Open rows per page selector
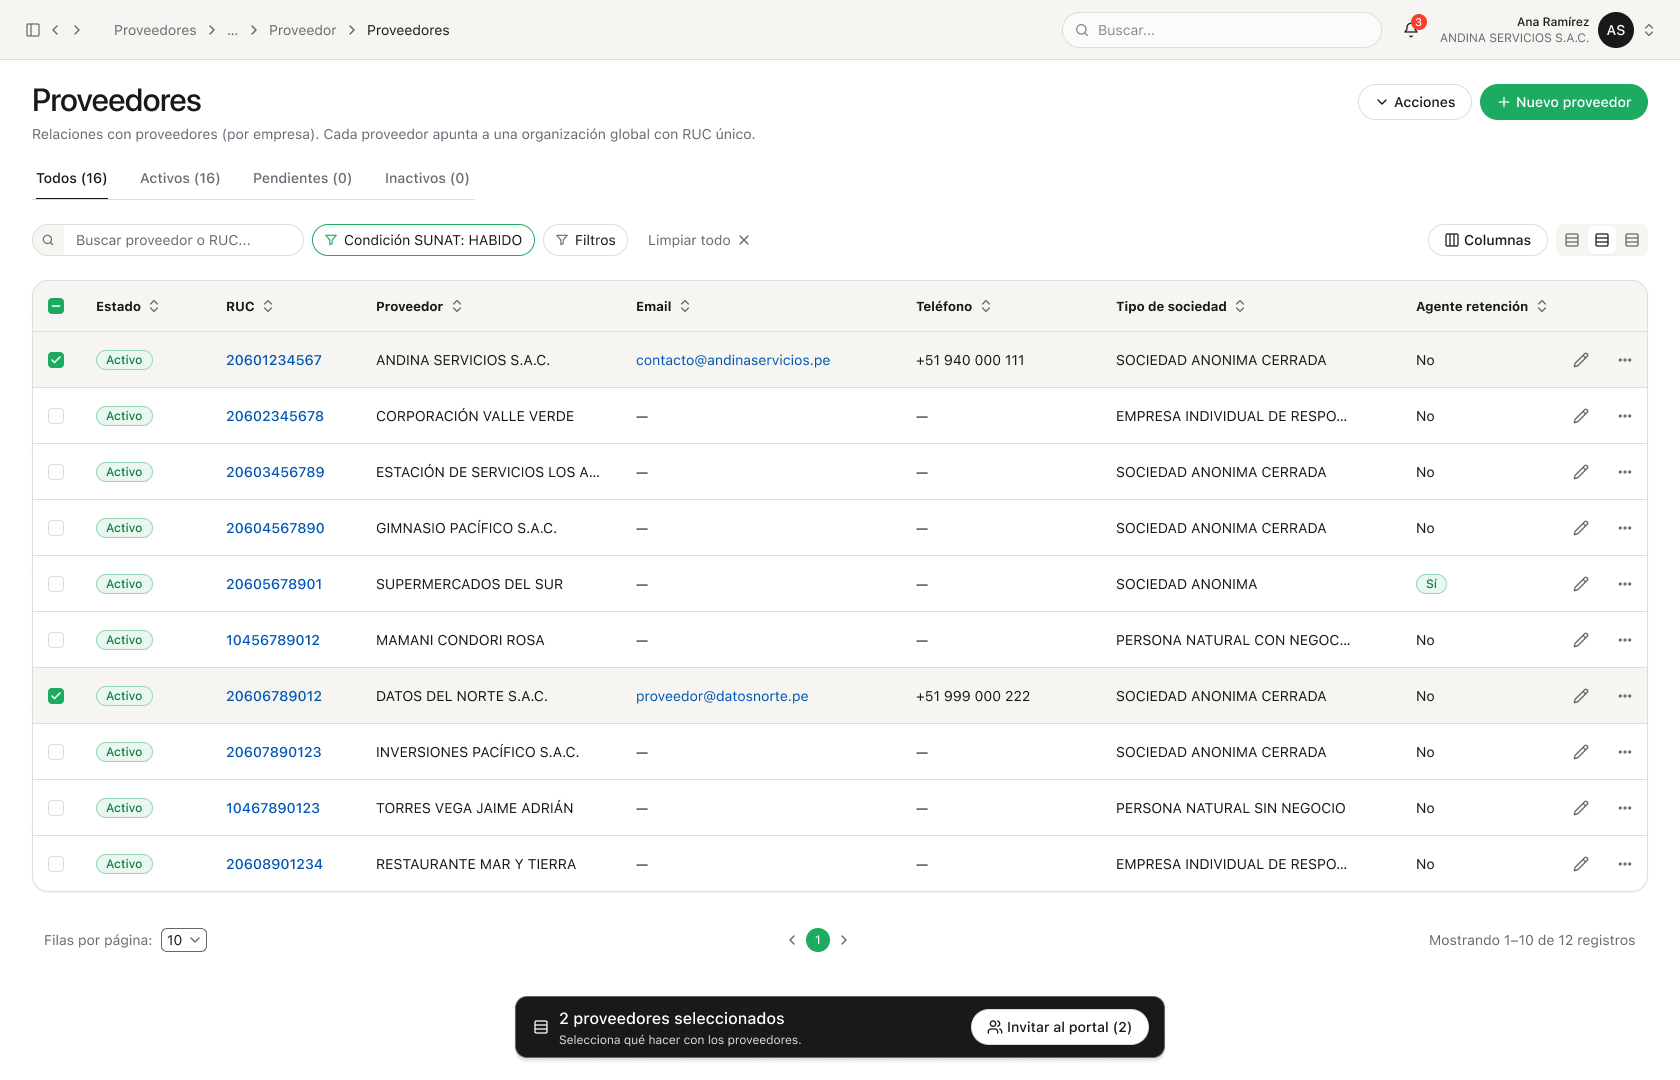This screenshot has height=1080, width=1680. click(184, 940)
